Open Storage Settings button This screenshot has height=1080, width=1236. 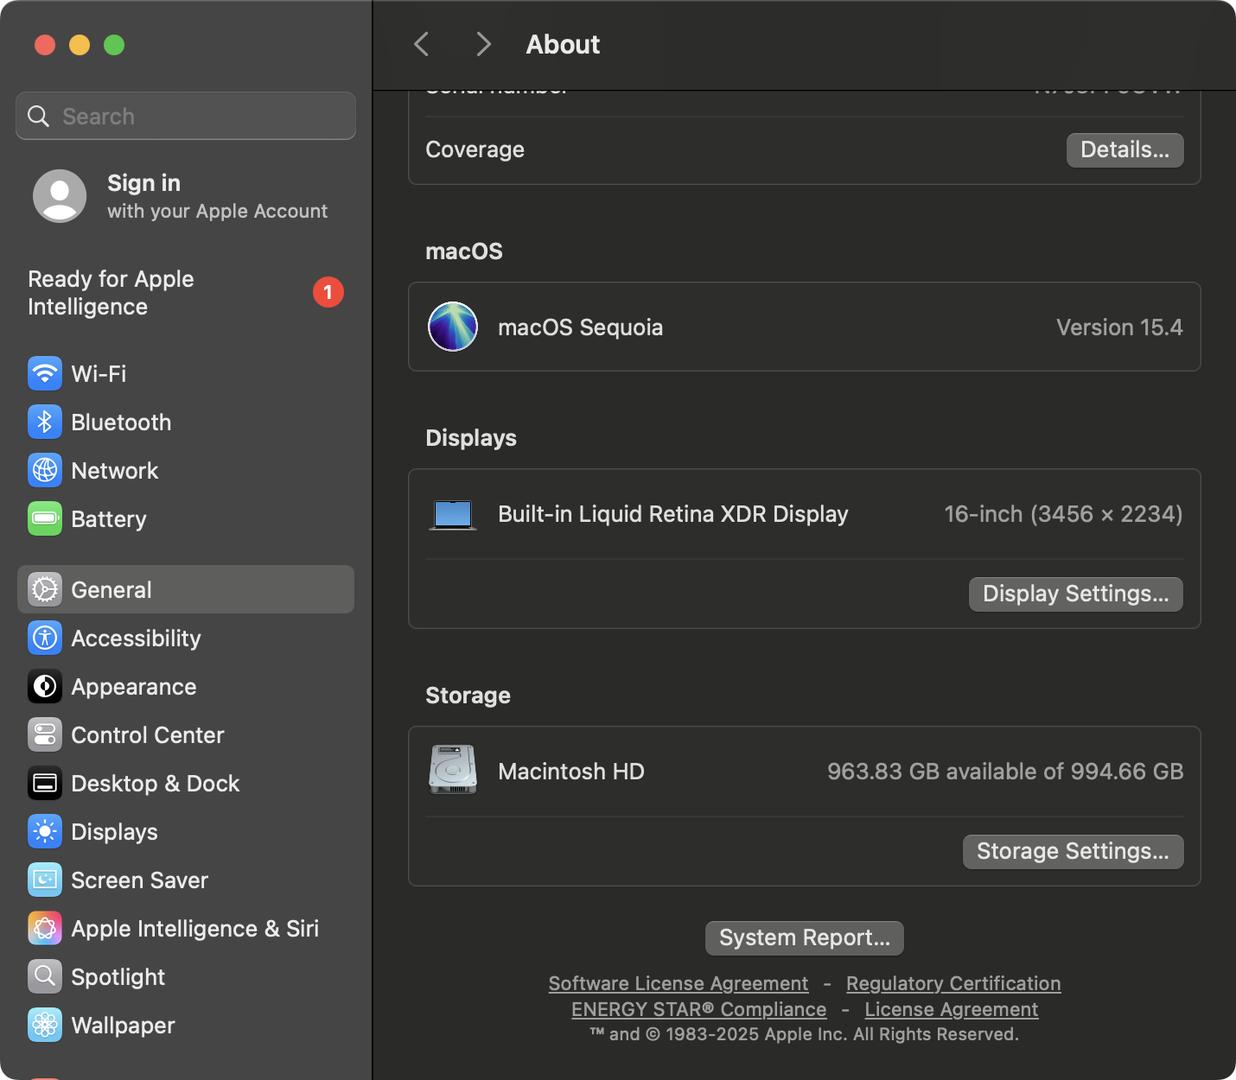[x=1073, y=852]
